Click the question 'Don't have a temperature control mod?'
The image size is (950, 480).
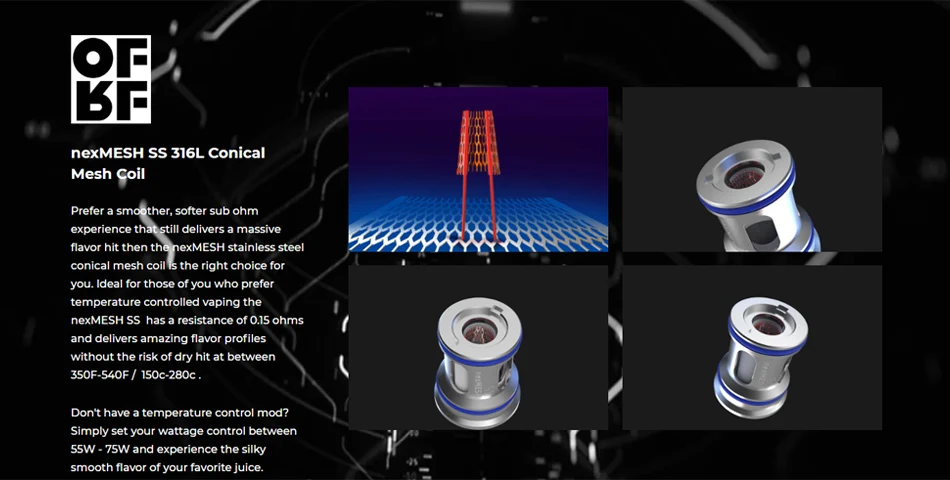[180, 413]
